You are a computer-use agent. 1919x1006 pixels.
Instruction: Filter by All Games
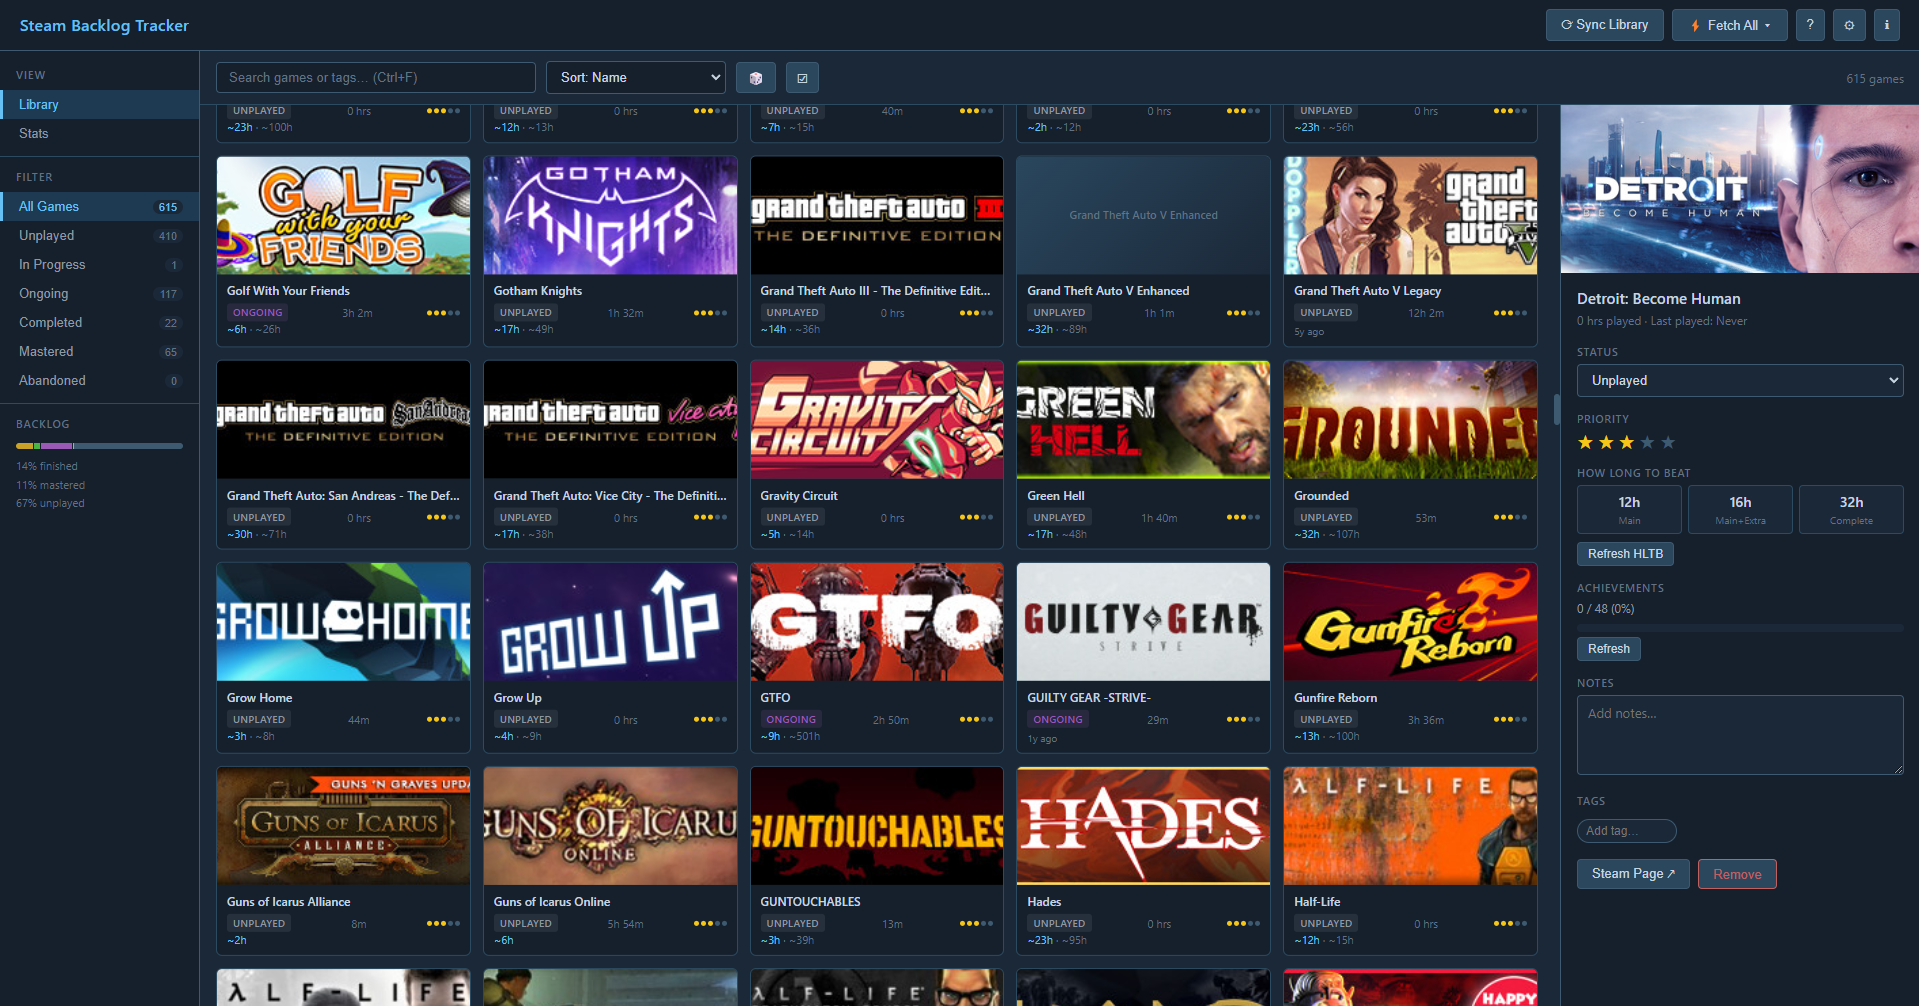pos(100,206)
